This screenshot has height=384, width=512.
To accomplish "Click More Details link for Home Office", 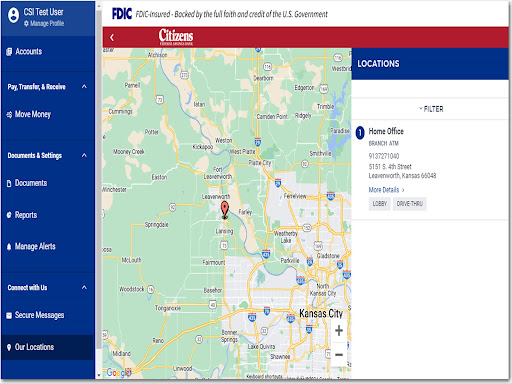I will pos(386,190).
